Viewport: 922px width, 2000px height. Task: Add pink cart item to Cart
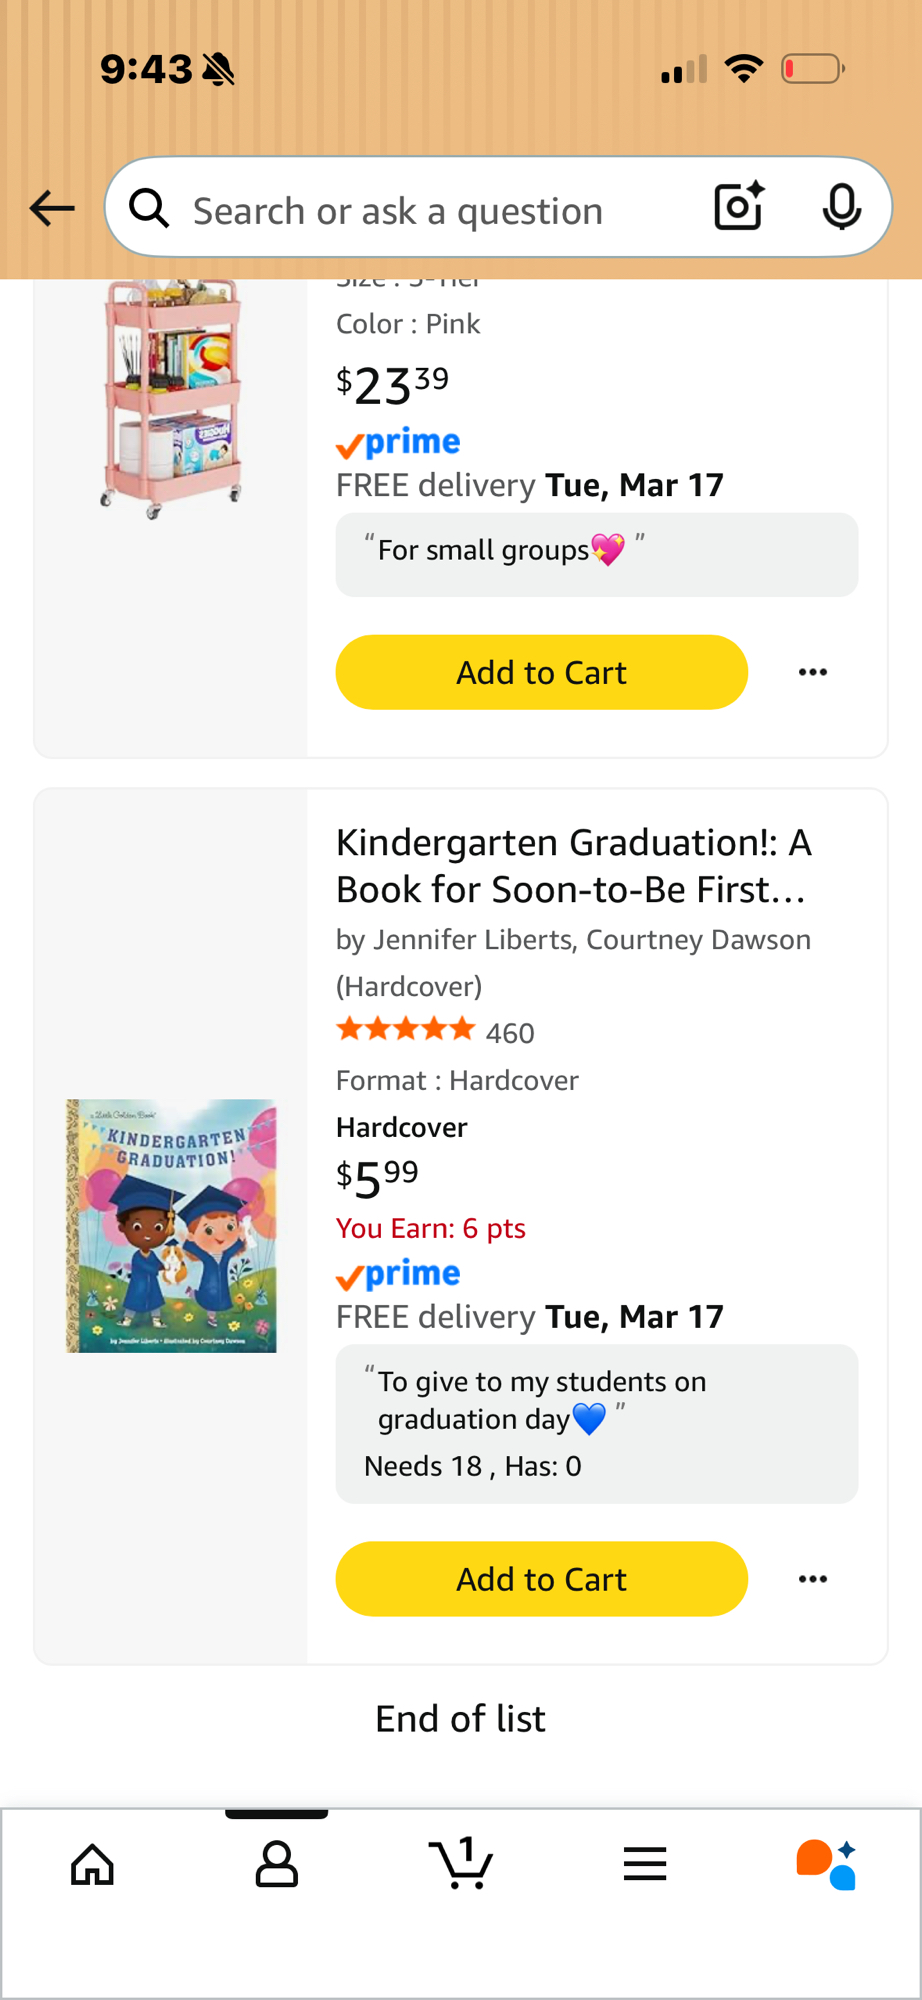(541, 672)
